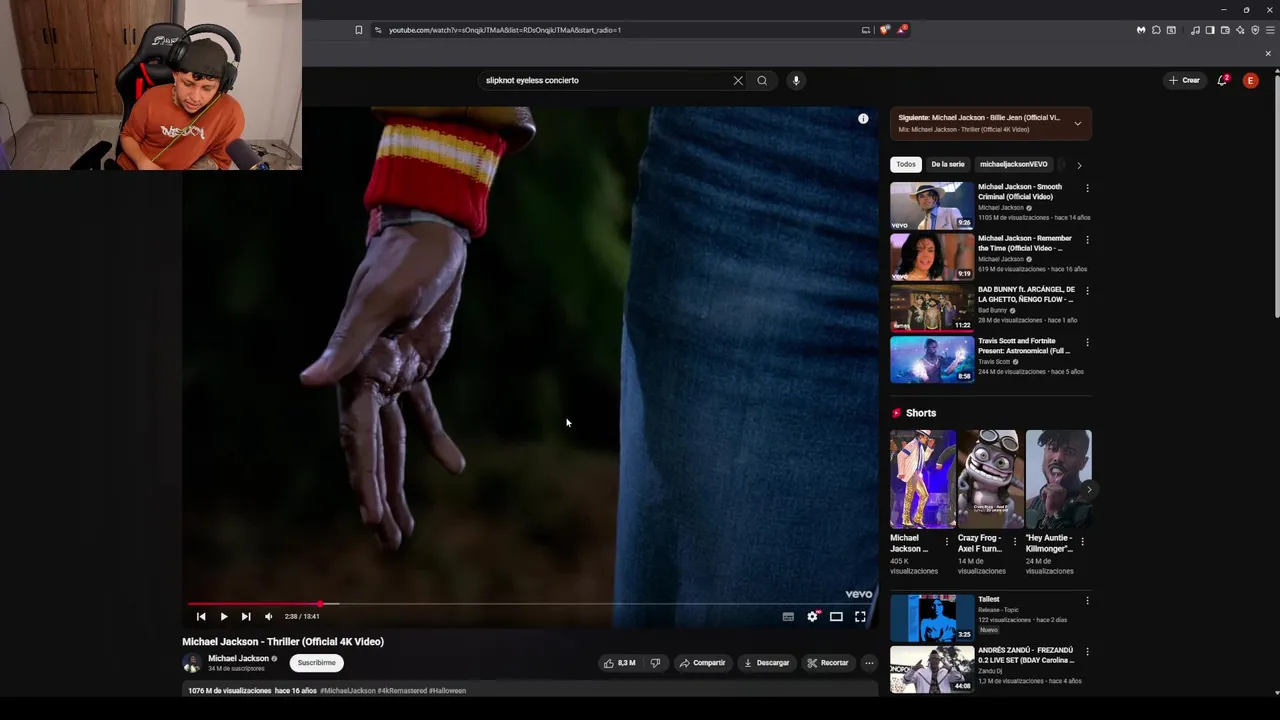
Task: Dislike the Thriller video
Action: (x=655, y=663)
